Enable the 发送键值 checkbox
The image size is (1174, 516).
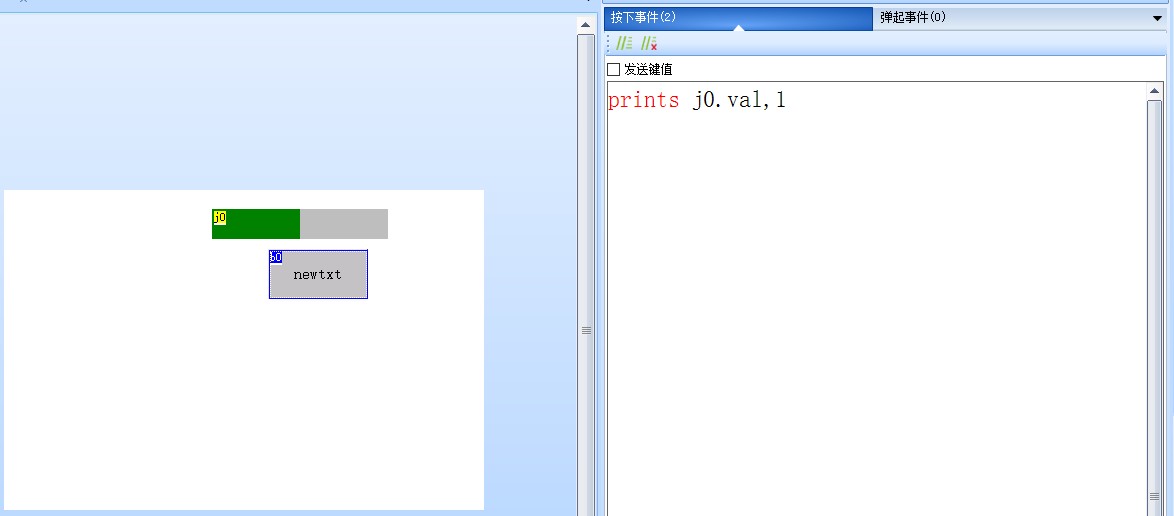click(x=614, y=69)
